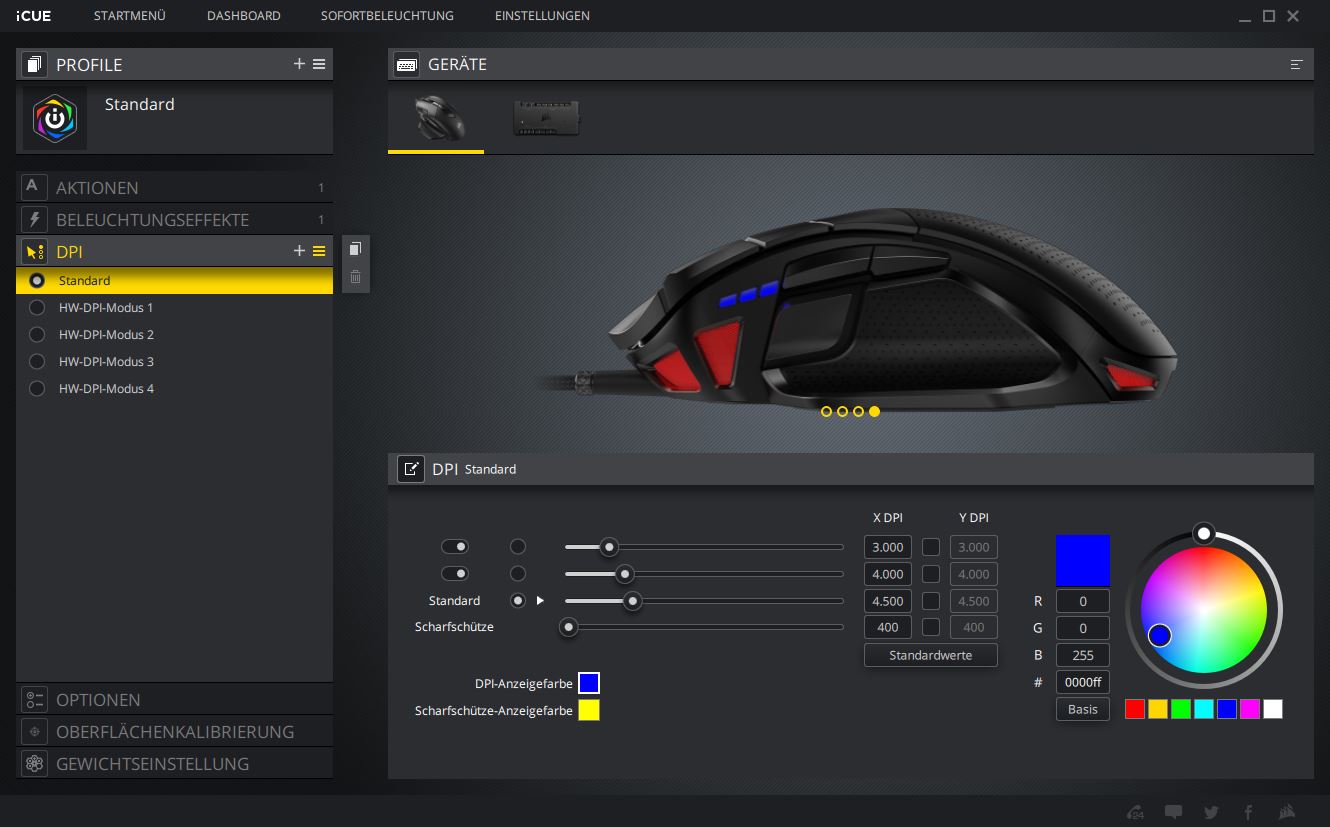The height and width of the screenshot is (827, 1330).
Task: Copy the selected DPI preset
Action: (355, 249)
